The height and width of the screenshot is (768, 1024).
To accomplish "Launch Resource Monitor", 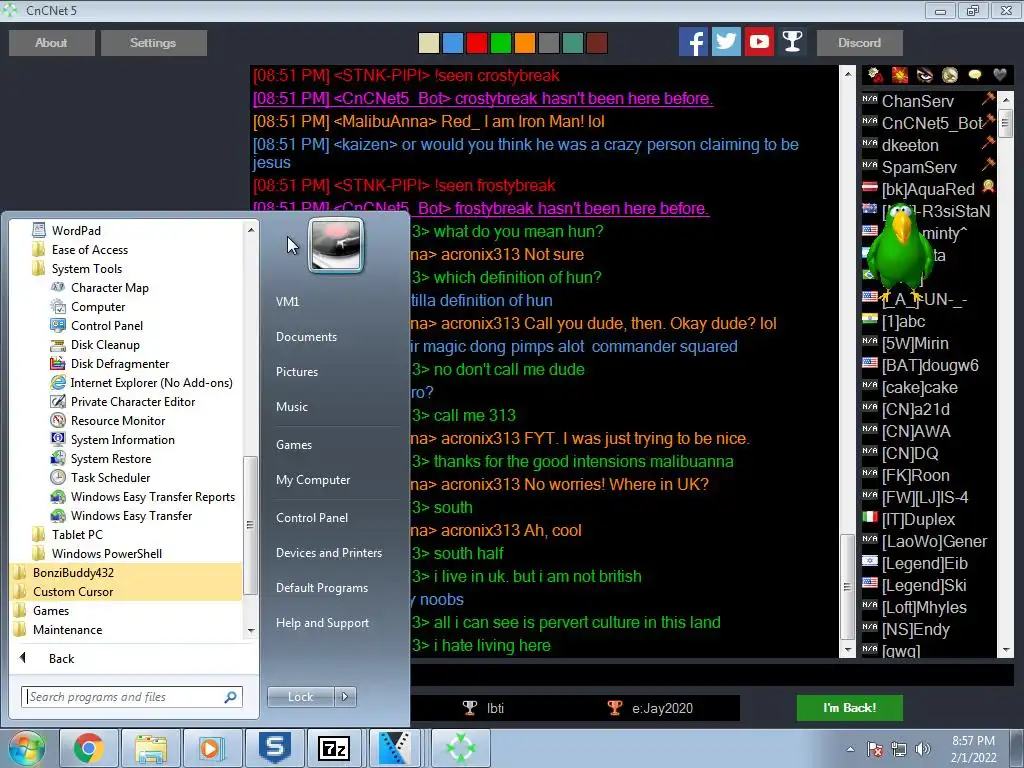I will point(118,421).
